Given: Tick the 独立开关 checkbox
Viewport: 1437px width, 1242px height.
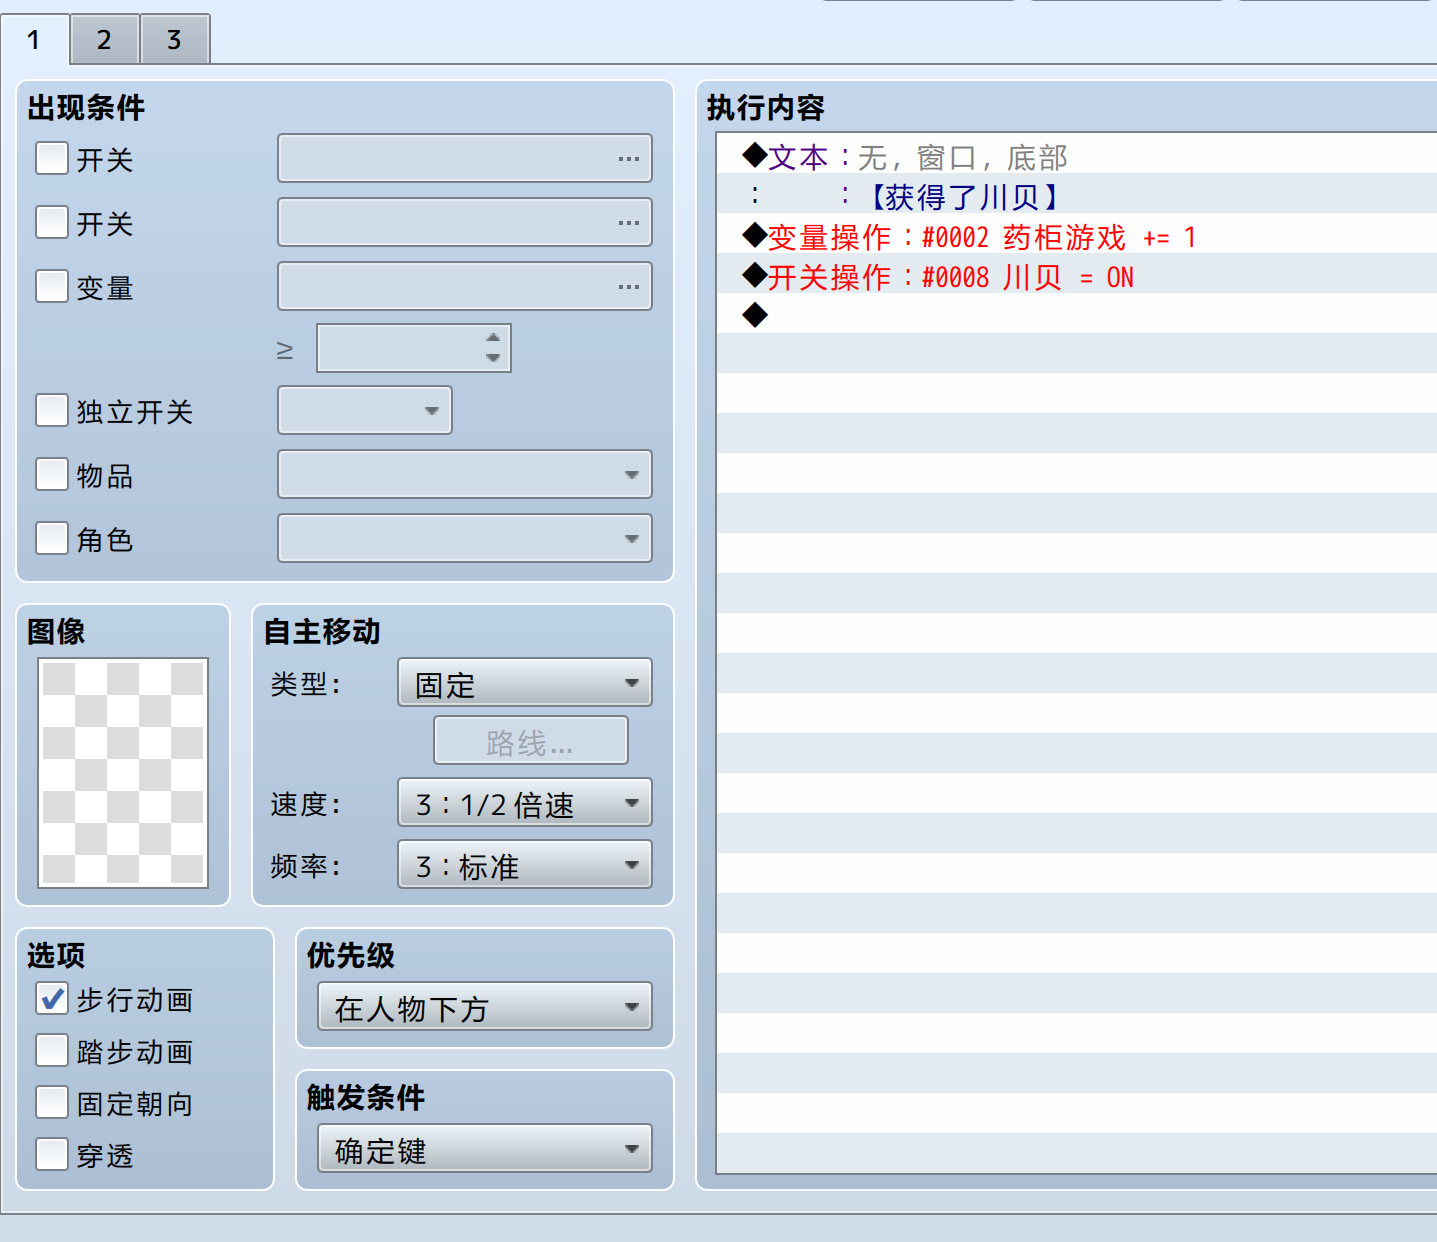Looking at the screenshot, I should [x=52, y=410].
